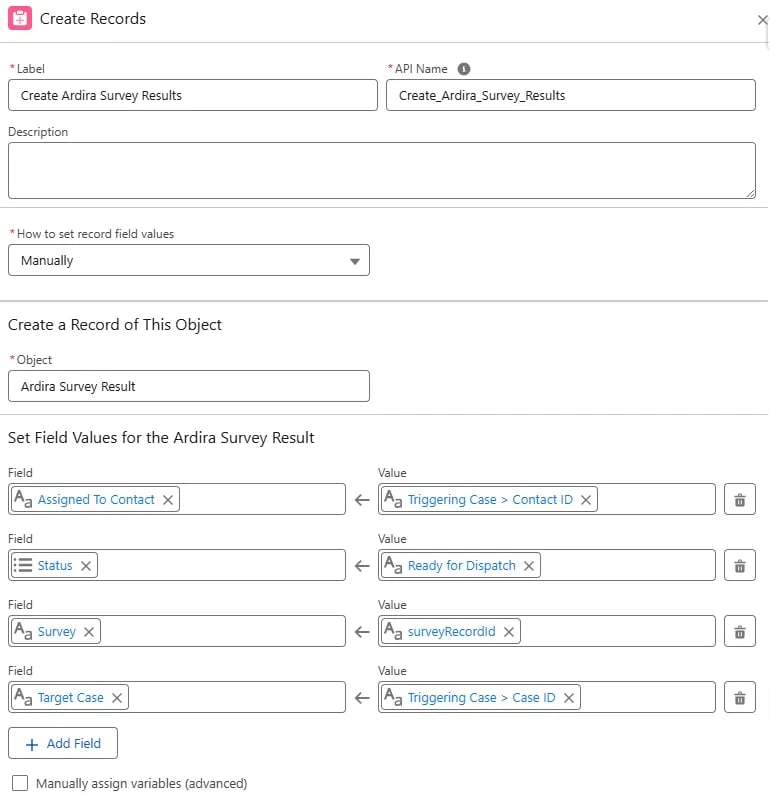Screen dimensions: 770x803
Task: Enable Manually assign variables (advanced) checkbox
Action: coord(20,783)
